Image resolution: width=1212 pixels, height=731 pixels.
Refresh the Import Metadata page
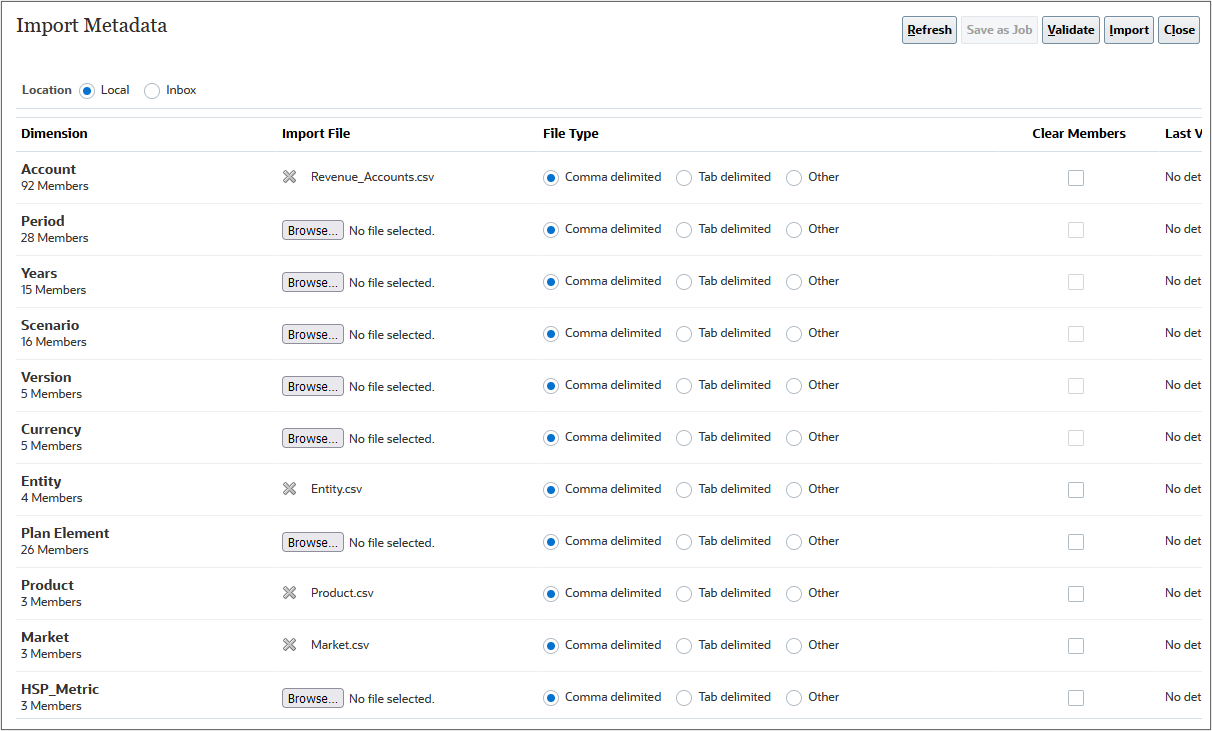click(x=928, y=29)
